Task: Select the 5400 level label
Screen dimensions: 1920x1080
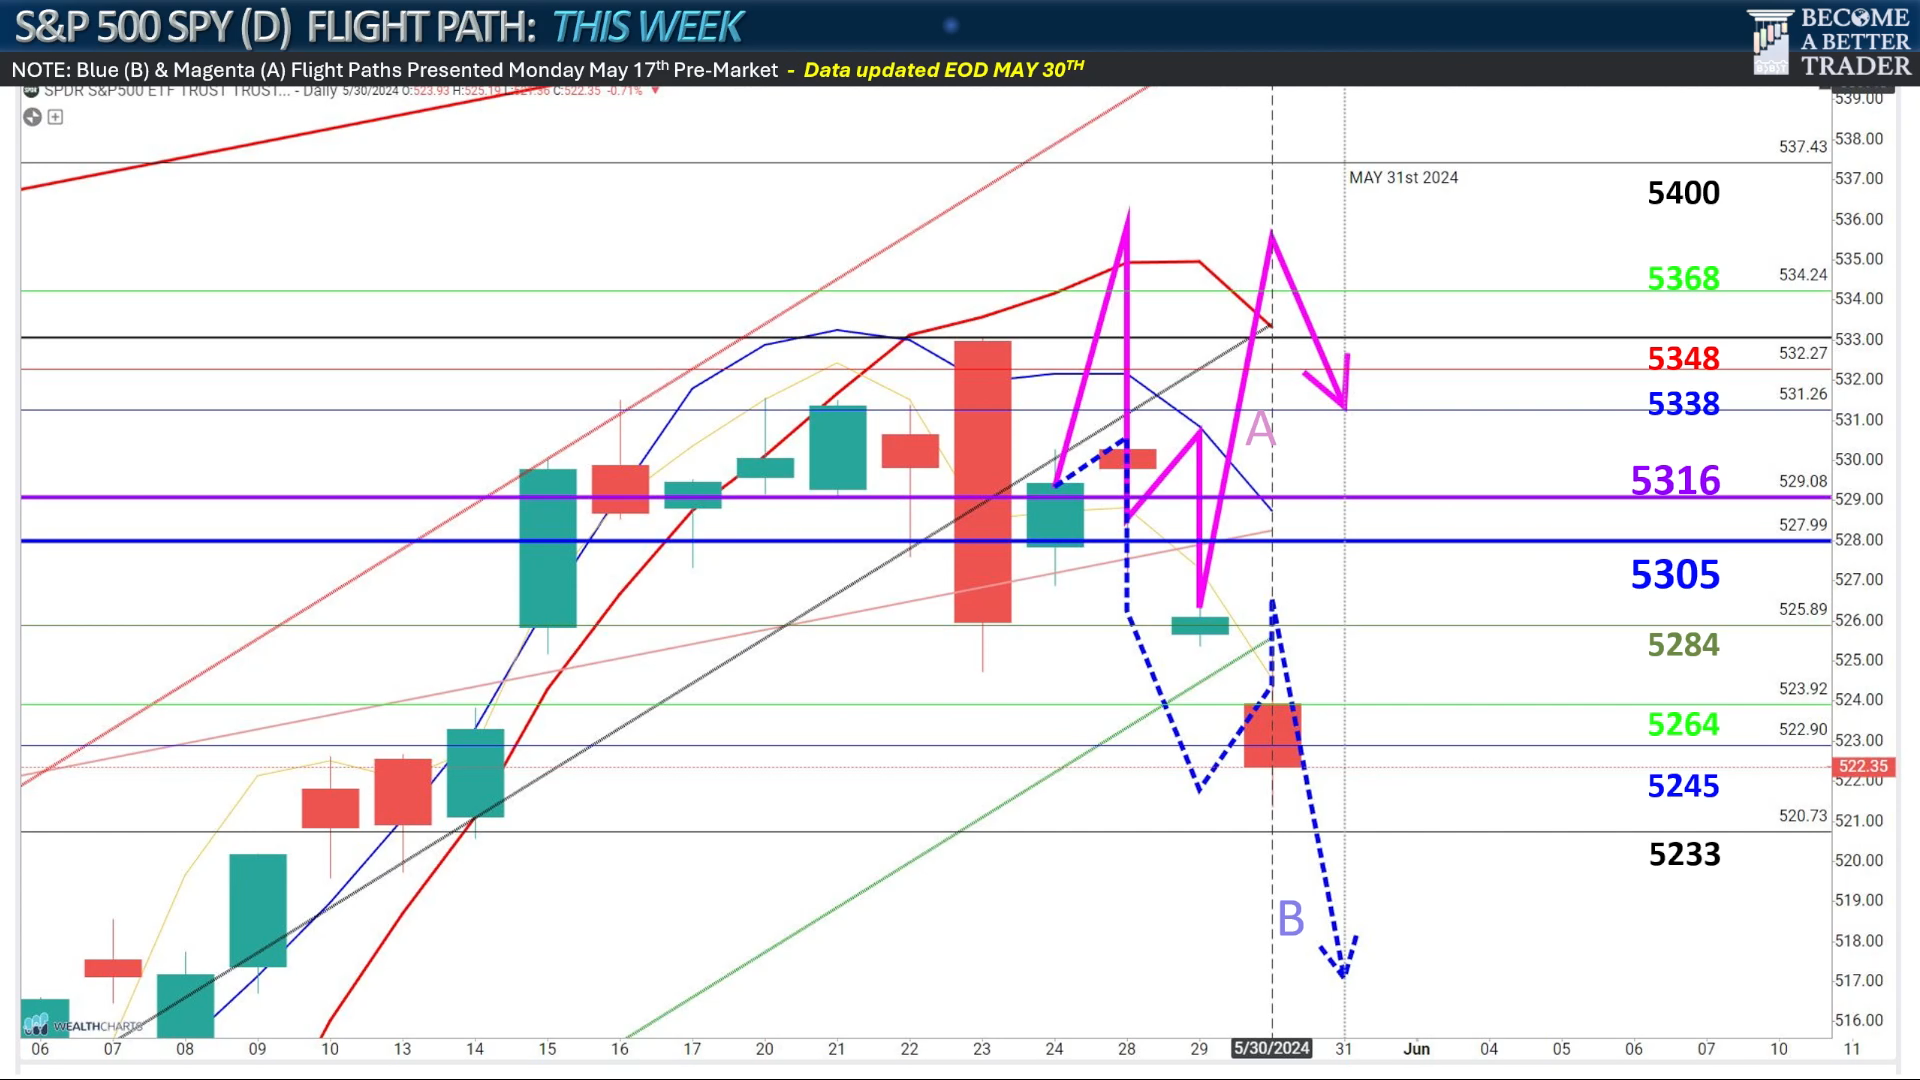Action: (x=1683, y=193)
